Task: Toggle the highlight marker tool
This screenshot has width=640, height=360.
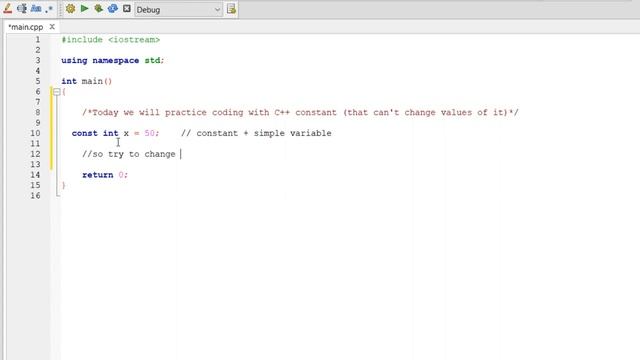Action: pos(7,9)
